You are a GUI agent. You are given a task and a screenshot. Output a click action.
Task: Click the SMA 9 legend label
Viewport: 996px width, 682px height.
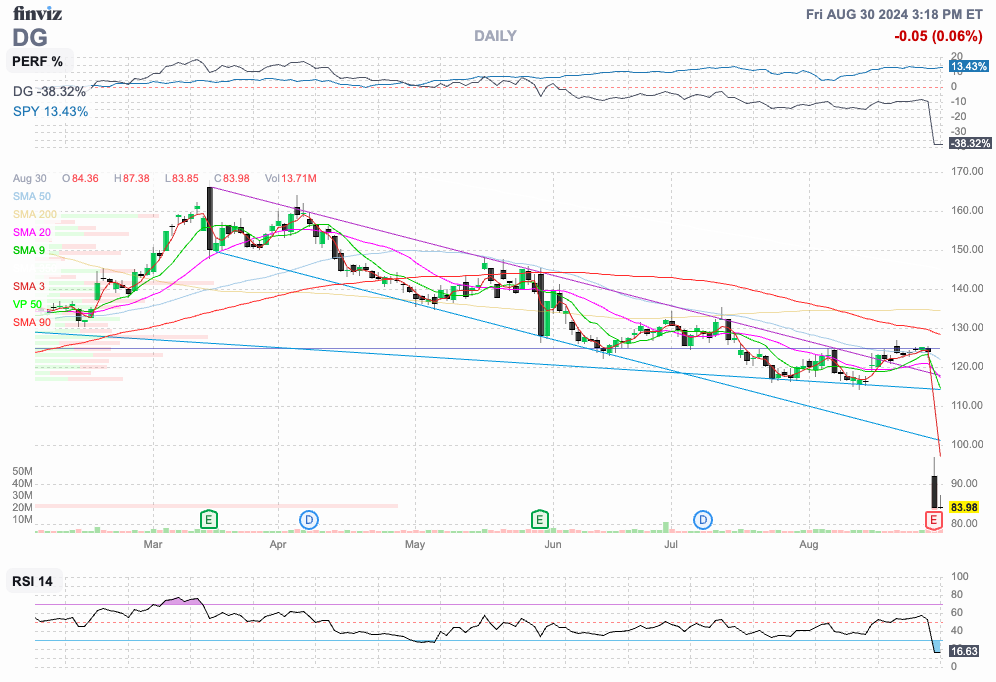click(29, 250)
